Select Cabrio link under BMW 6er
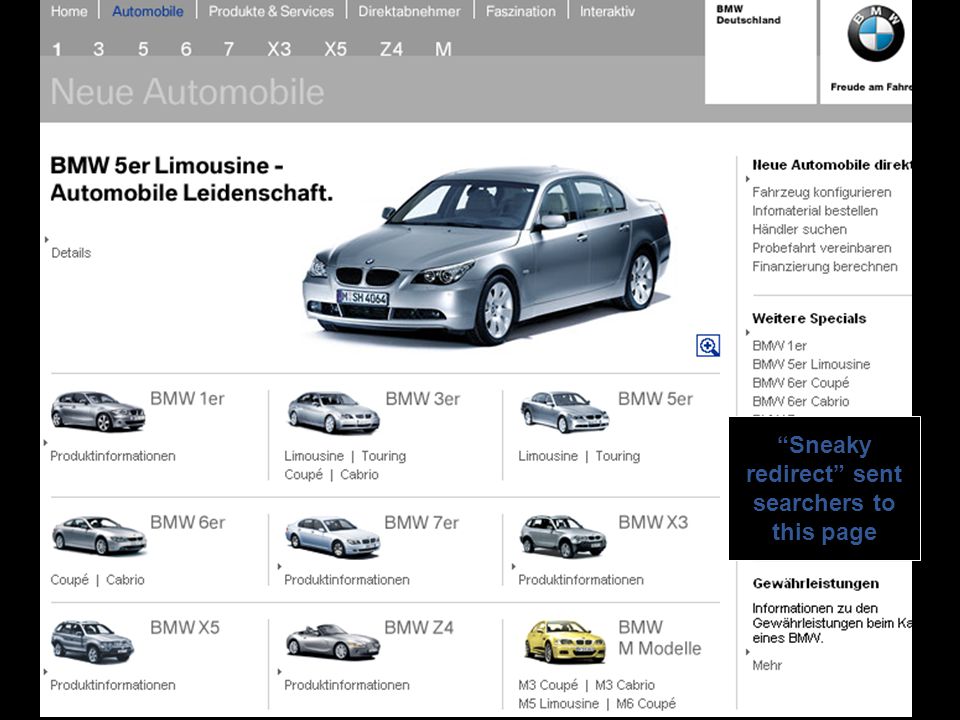Viewport: 960px width, 720px height. click(125, 580)
